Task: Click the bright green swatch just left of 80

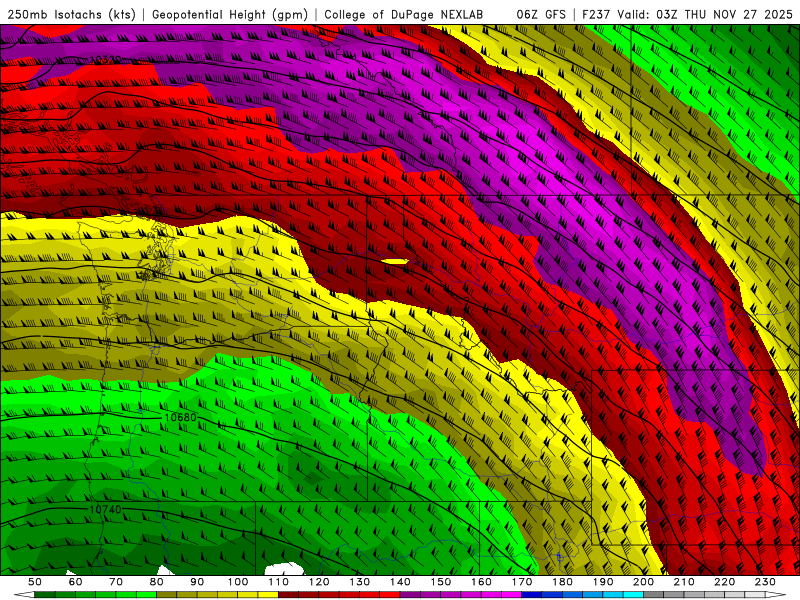Action: click(146, 594)
